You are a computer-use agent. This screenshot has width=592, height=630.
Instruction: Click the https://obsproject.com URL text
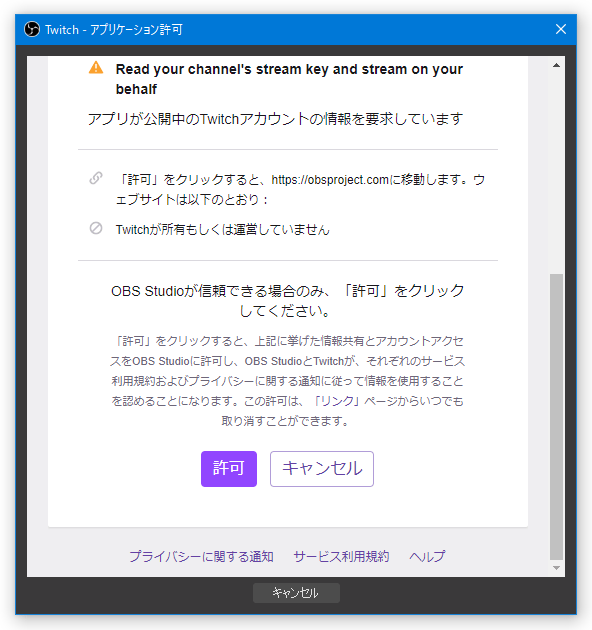[x=330, y=180]
